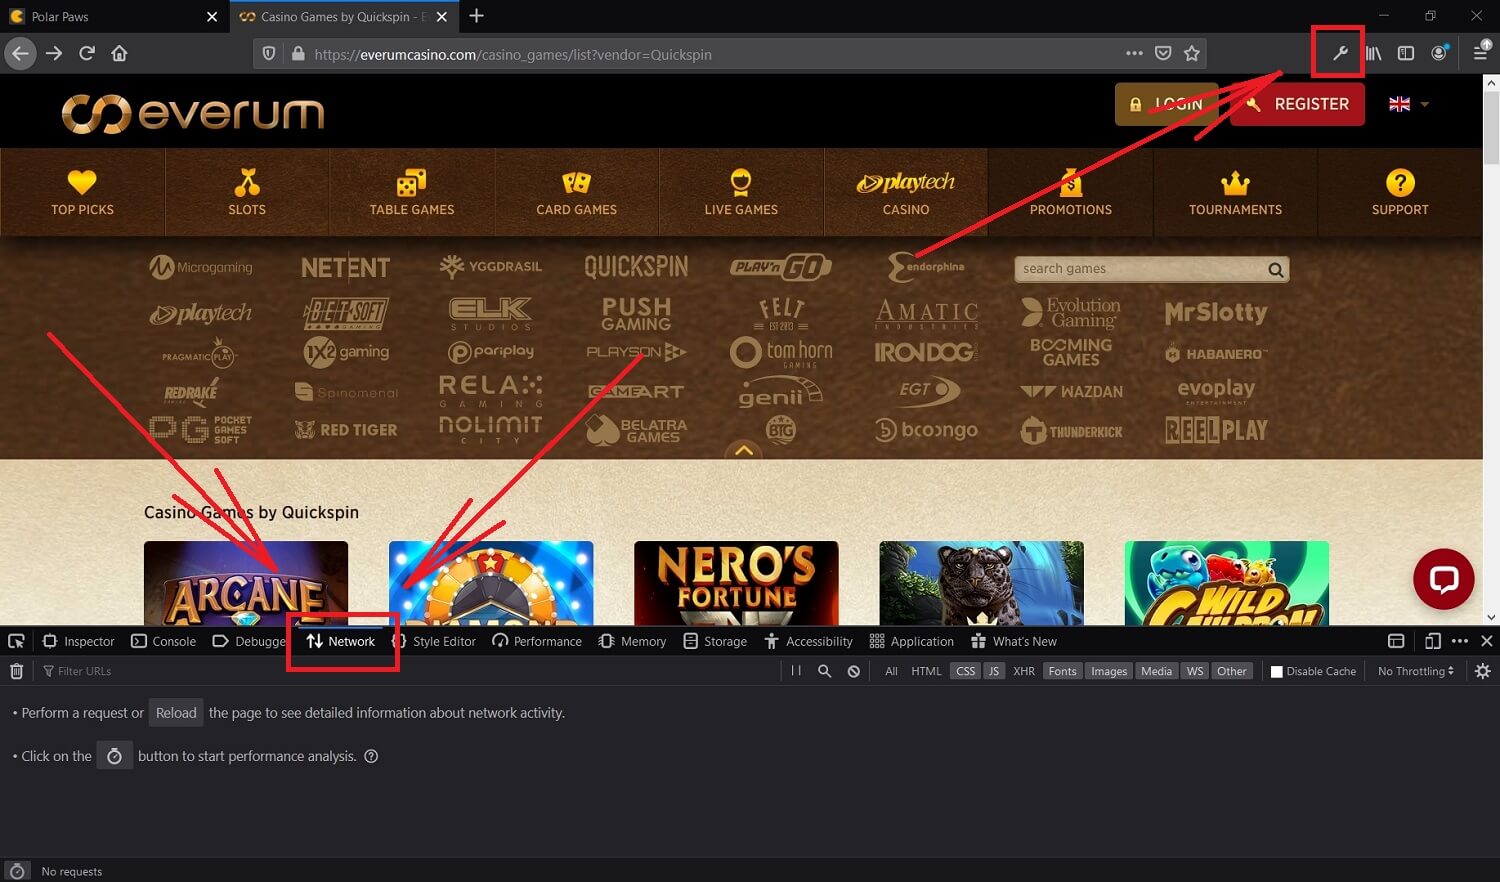
Task: Open the Performance tab
Action: pyautogui.click(x=537, y=641)
